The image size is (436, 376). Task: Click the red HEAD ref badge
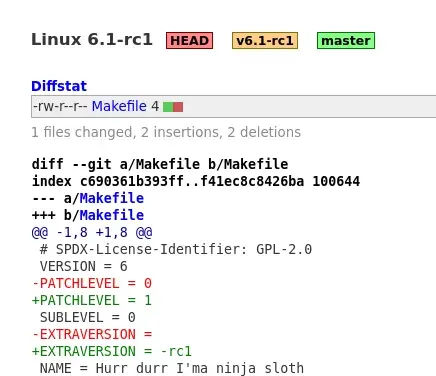coord(189,41)
